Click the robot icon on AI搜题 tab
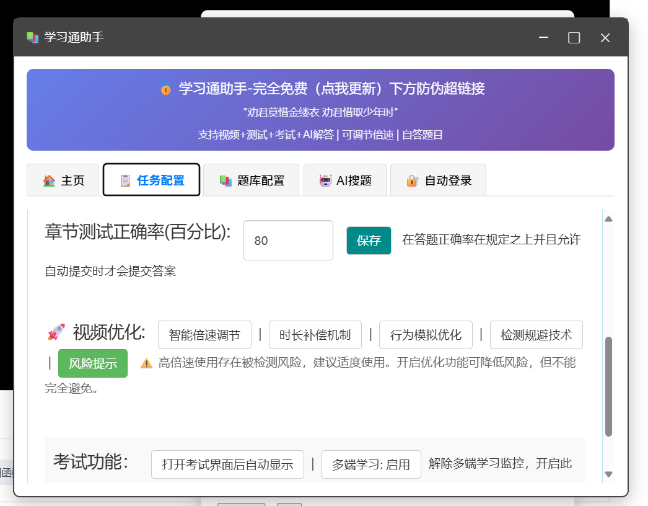 325,181
